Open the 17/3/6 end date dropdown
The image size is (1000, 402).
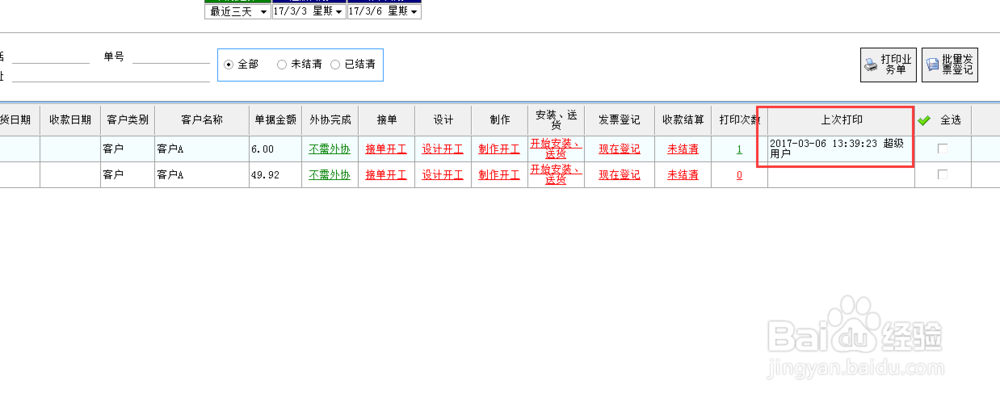(x=385, y=11)
